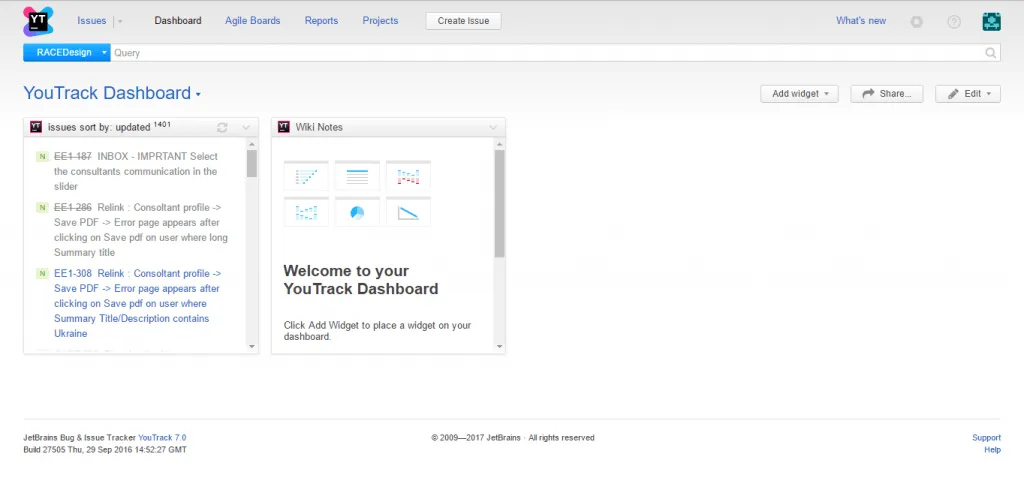Click the first widget thumbnail in Wiki Notes
The width and height of the screenshot is (1024, 478).
306,176
